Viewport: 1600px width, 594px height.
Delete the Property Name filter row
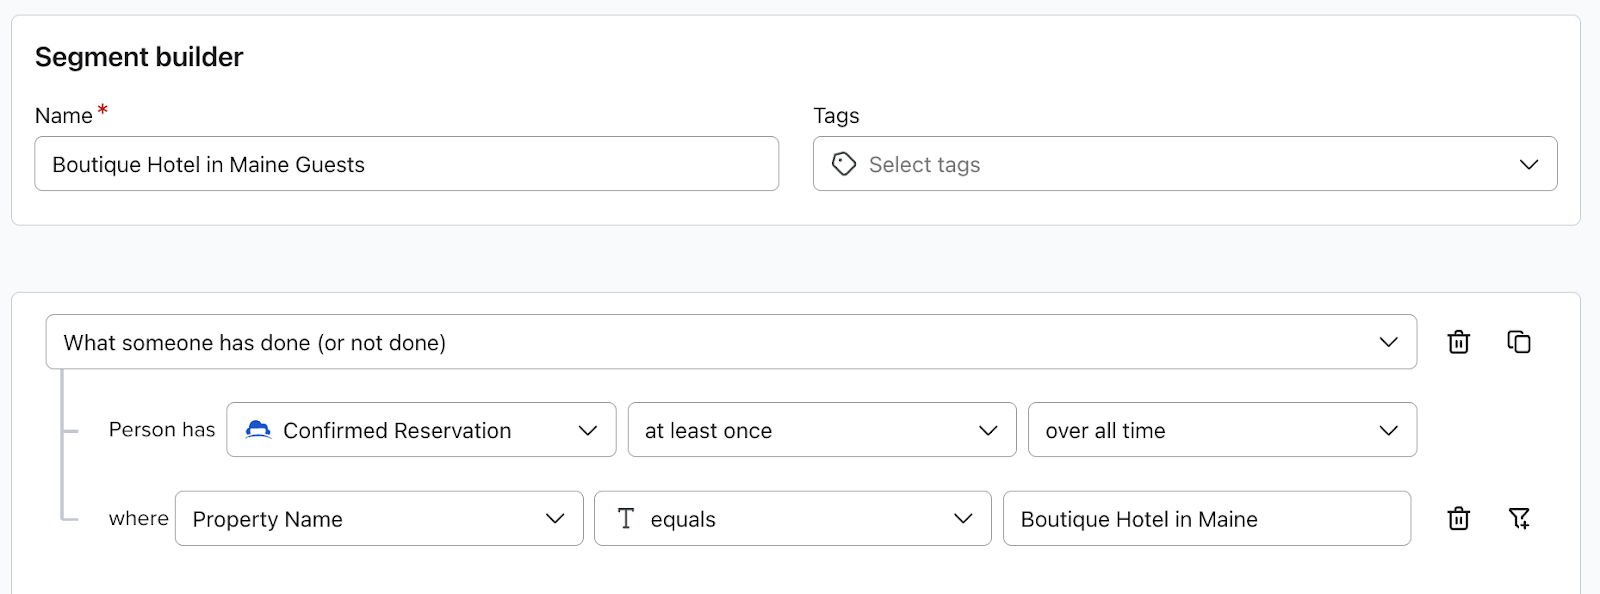[1458, 518]
